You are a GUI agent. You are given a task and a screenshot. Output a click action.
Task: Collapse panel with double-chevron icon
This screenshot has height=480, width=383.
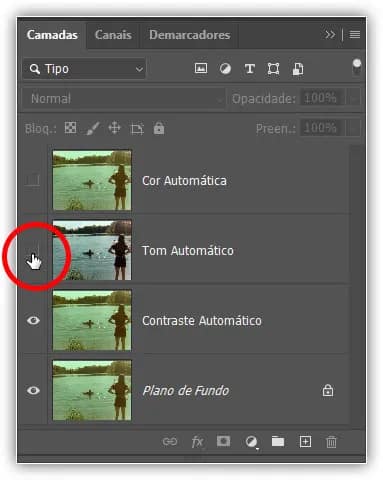330,35
